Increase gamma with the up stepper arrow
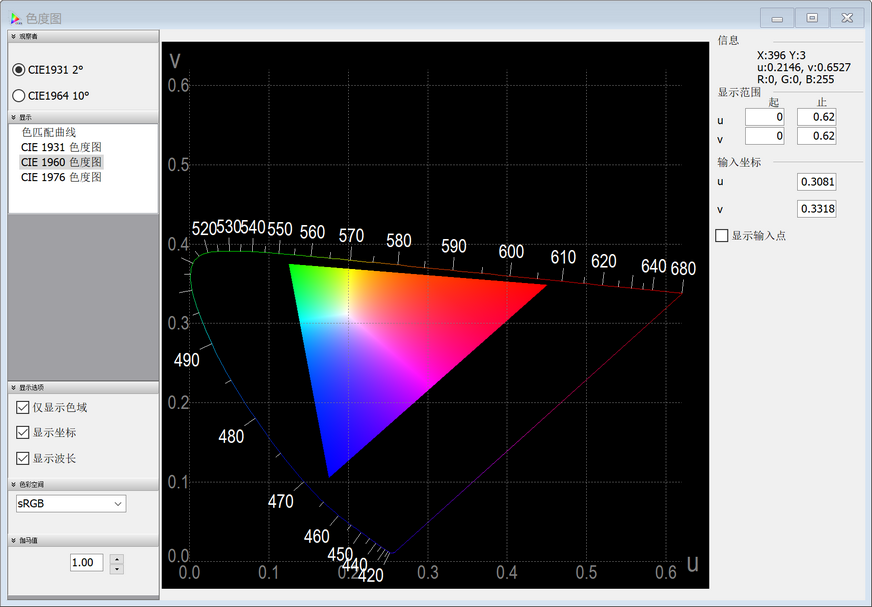This screenshot has height=607, width=872. [117, 559]
